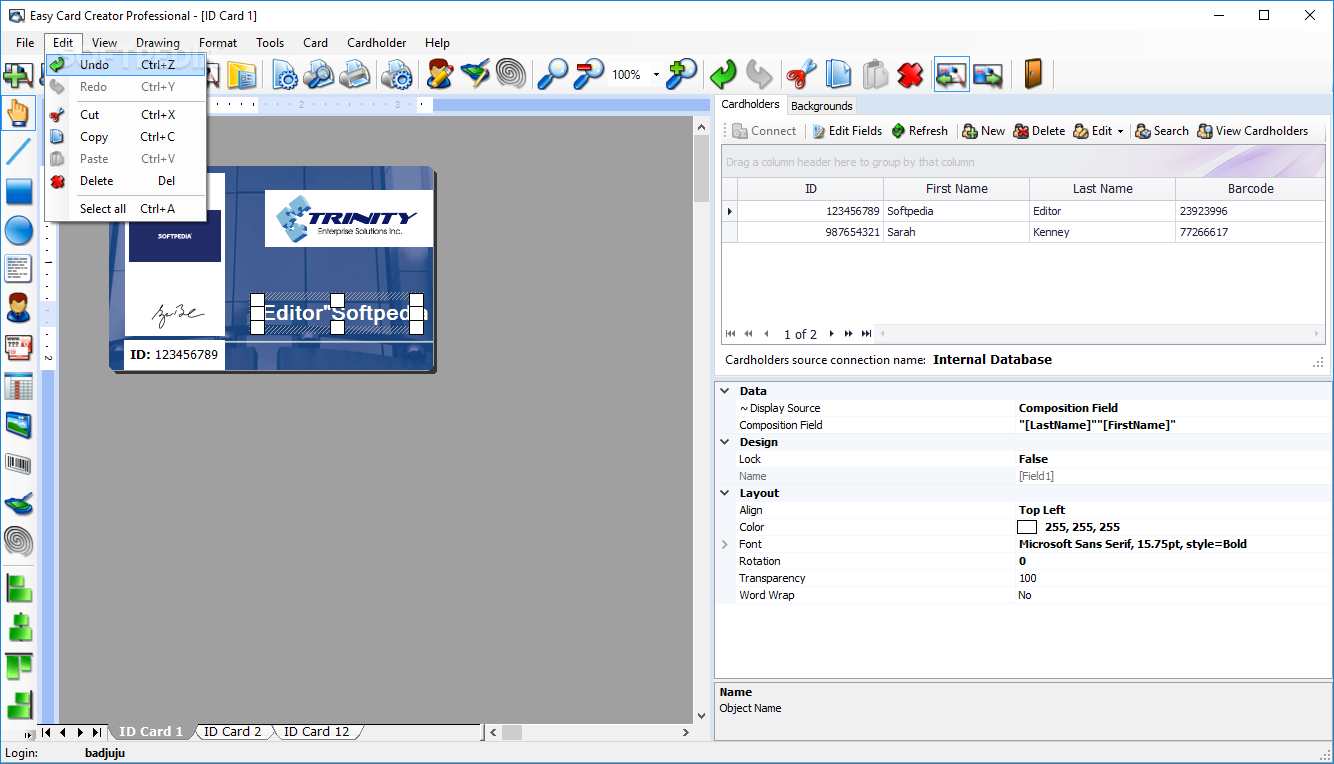1334x764 pixels.
Task: Open the Drawing menu
Action: click(158, 43)
